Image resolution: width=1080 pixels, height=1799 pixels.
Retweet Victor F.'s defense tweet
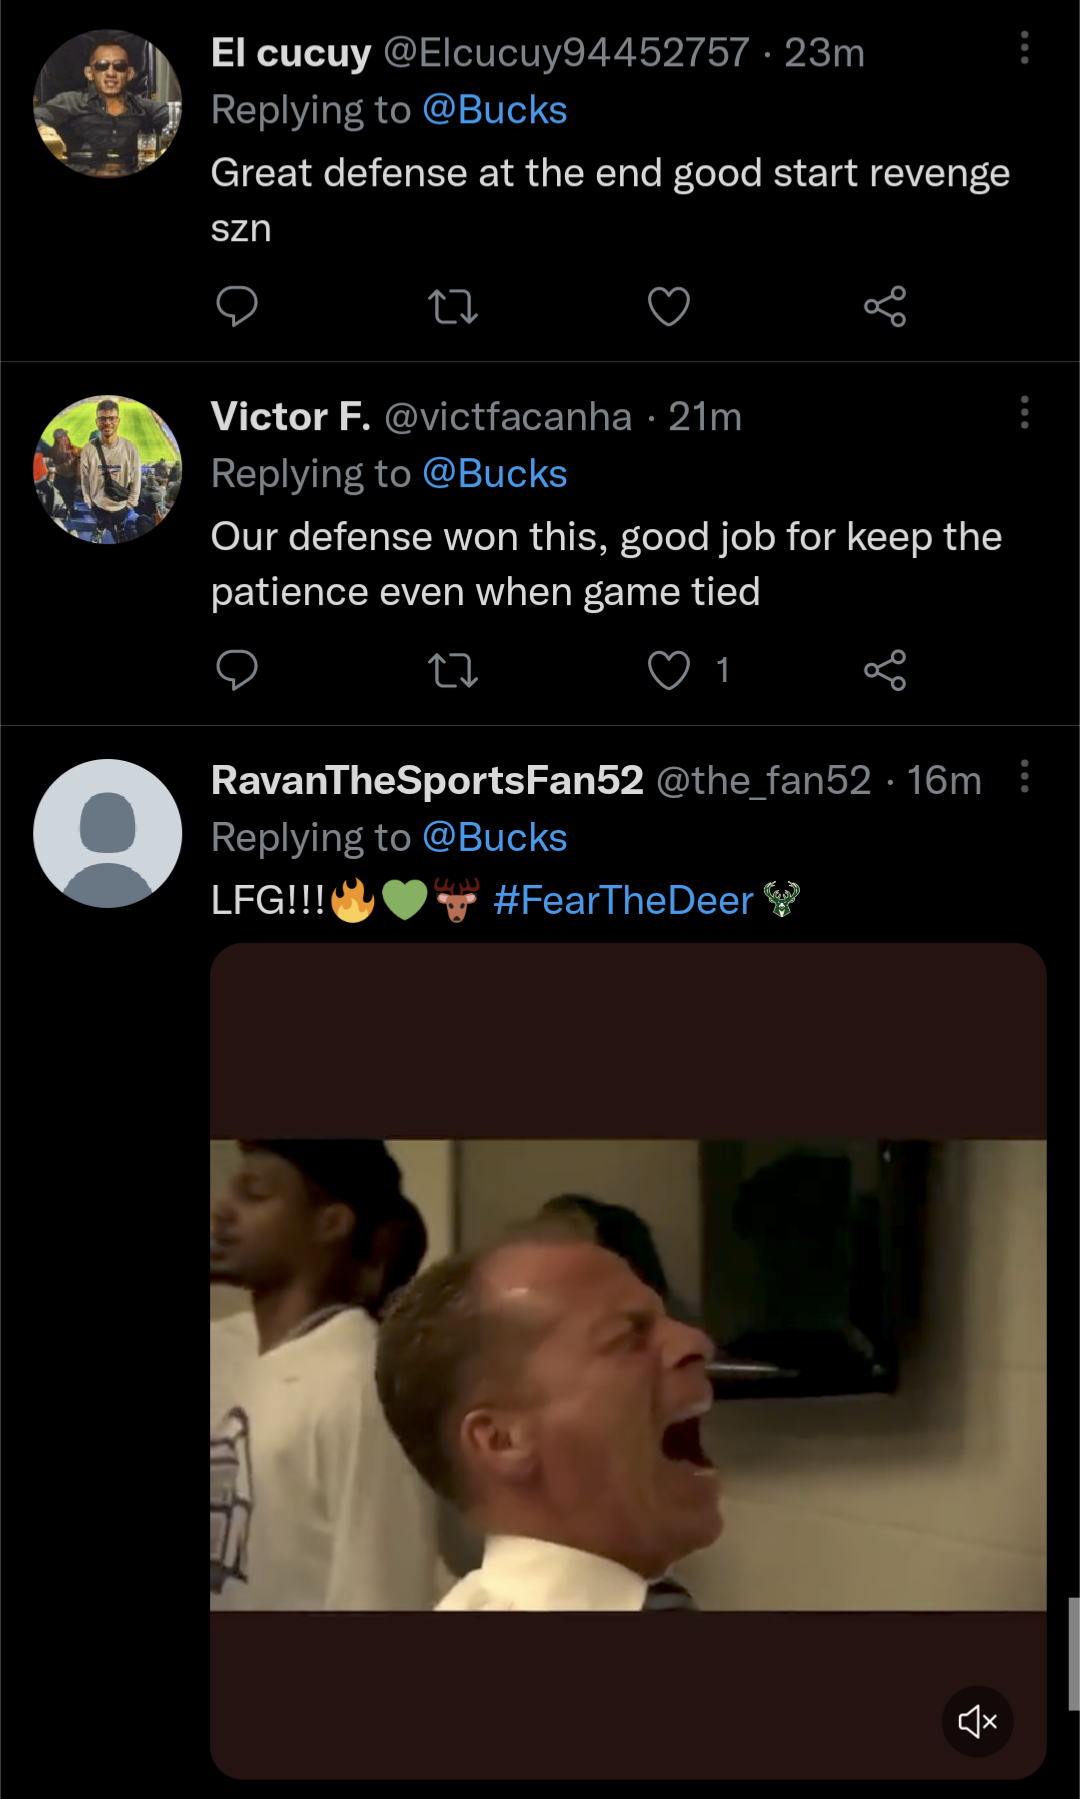[x=453, y=670]
